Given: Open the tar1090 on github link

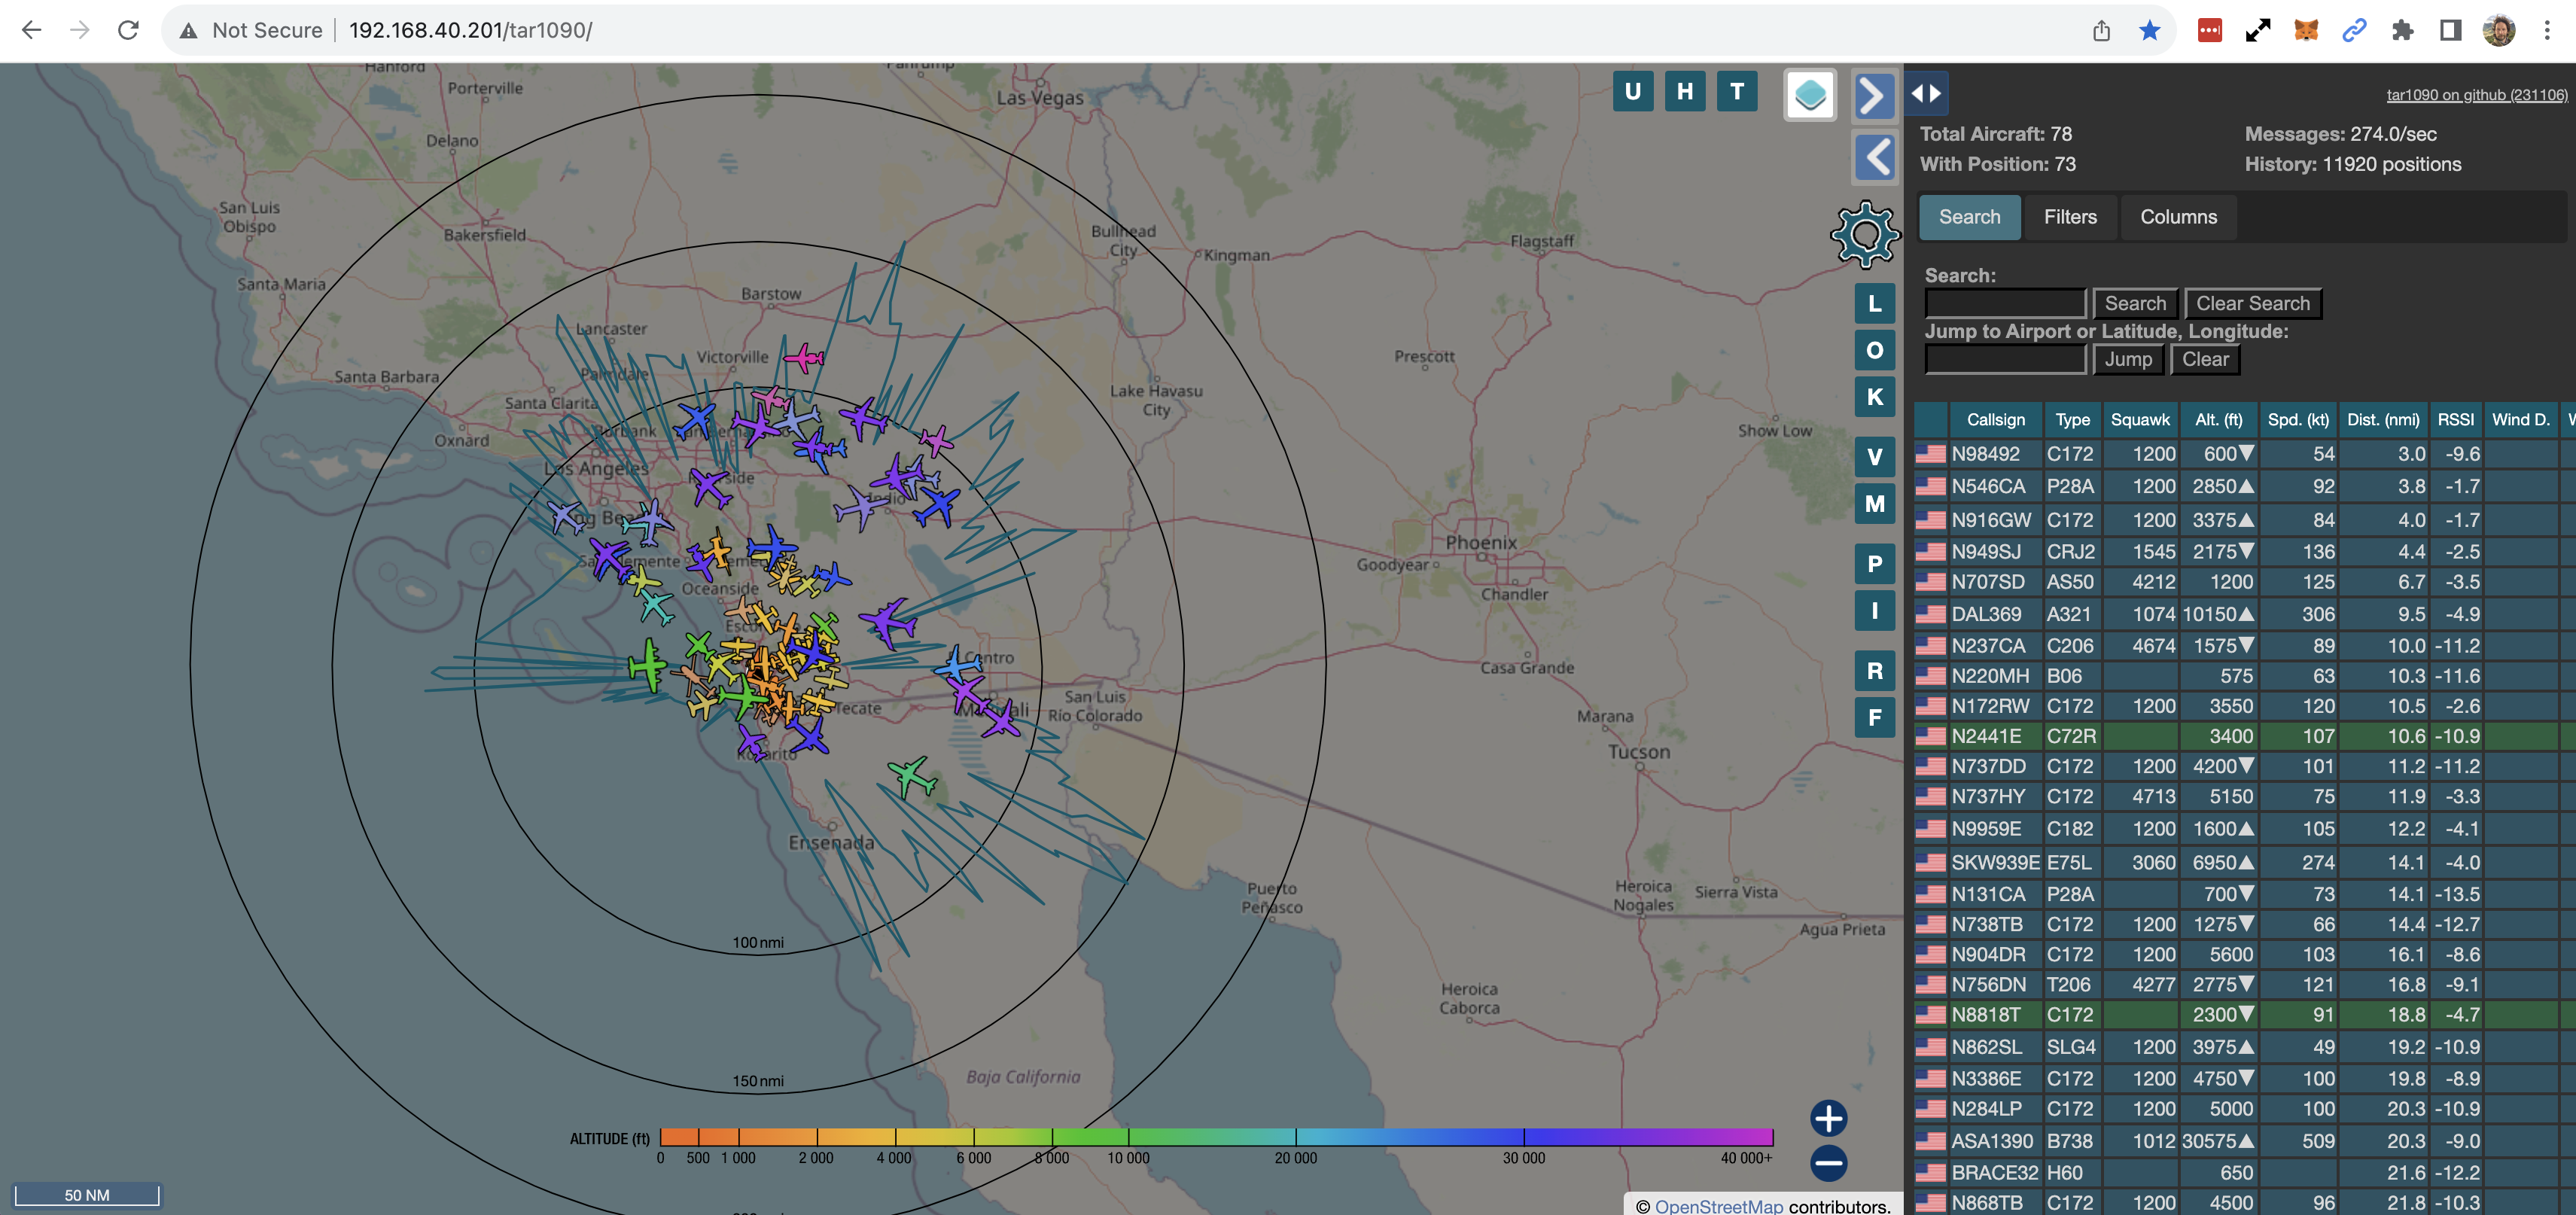Looking at the screenshot, I should point(2476,95).
